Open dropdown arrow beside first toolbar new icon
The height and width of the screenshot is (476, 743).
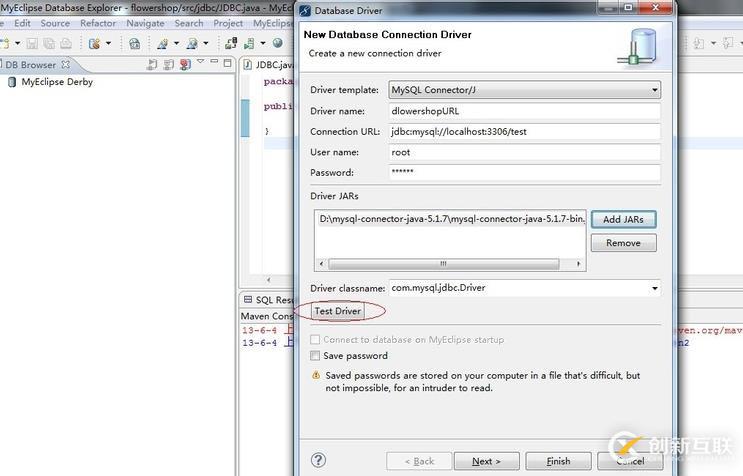coord(18,44)
